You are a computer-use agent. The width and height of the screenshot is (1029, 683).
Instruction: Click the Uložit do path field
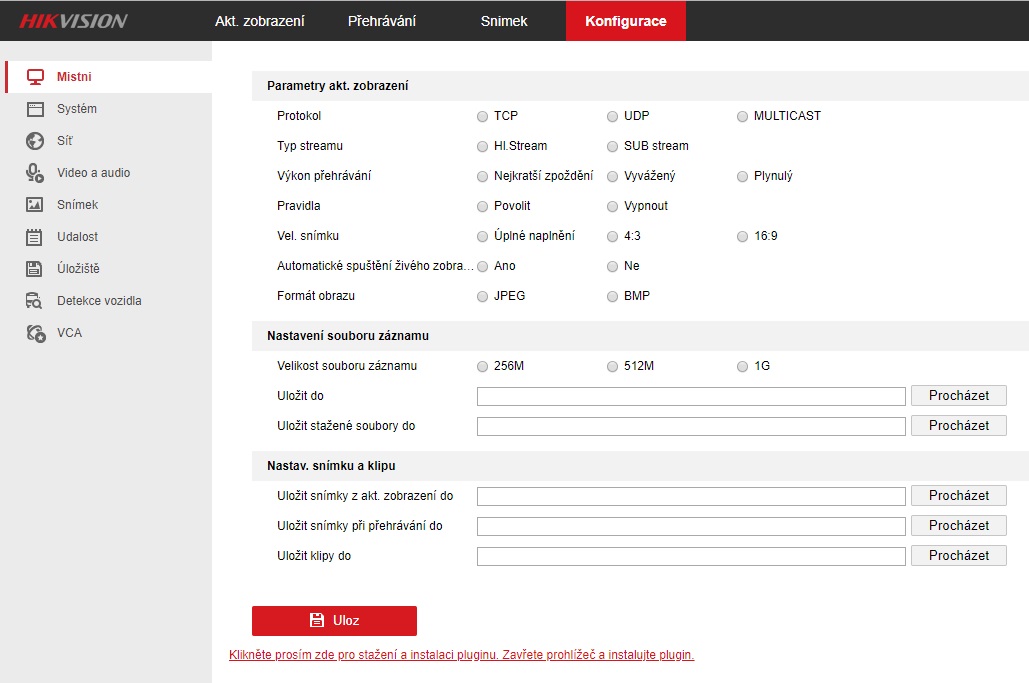click(691, 396)
